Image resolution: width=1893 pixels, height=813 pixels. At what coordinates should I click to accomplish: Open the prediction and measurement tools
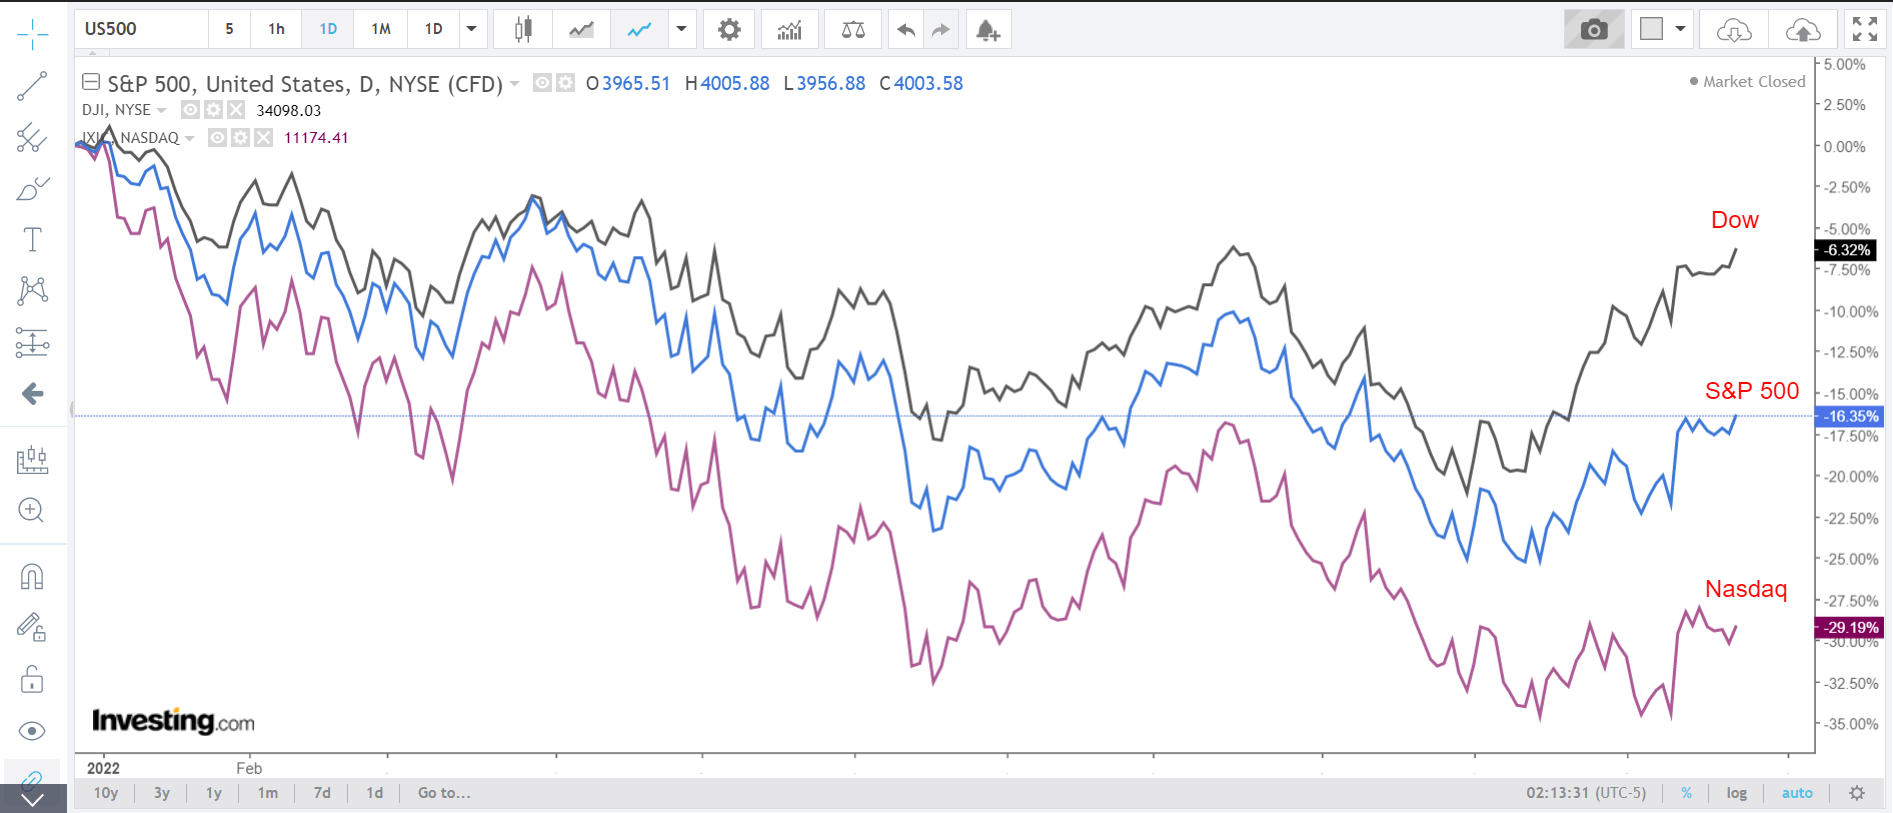(x=32, y=343)
